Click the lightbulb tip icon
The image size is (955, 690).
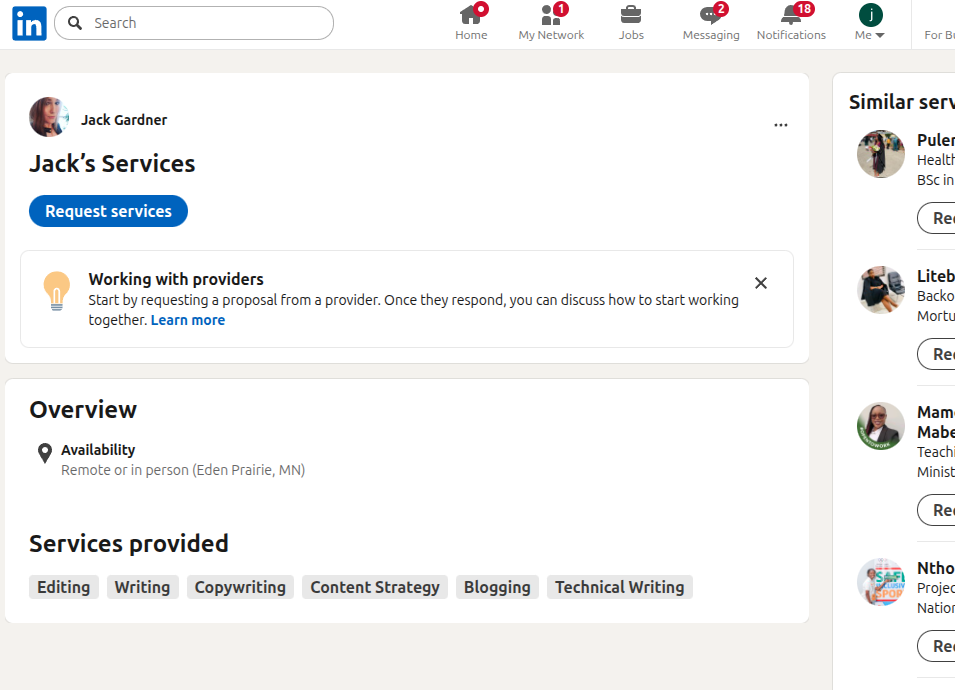pyautogui.click(x=57, y=291)
